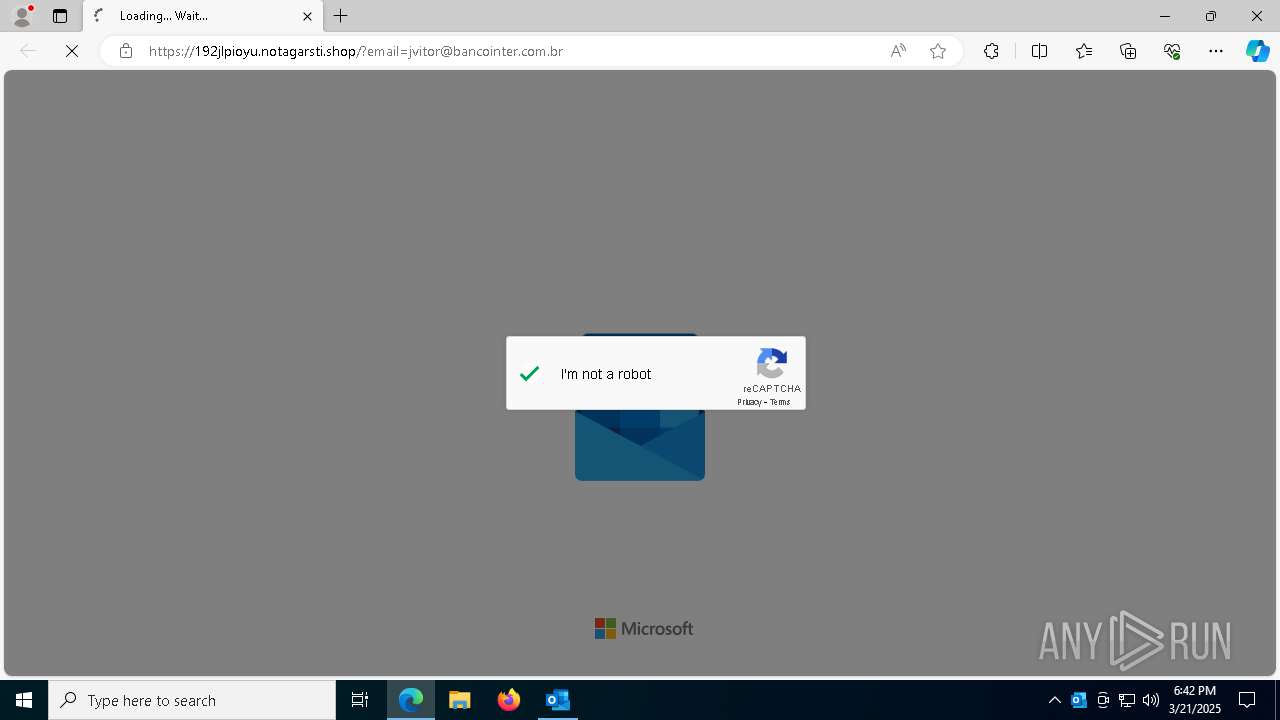Image resolution: width=1280 pixels, height=720 pixels.
Task: Click the Meet Now tray icon
Action: 1103,700
